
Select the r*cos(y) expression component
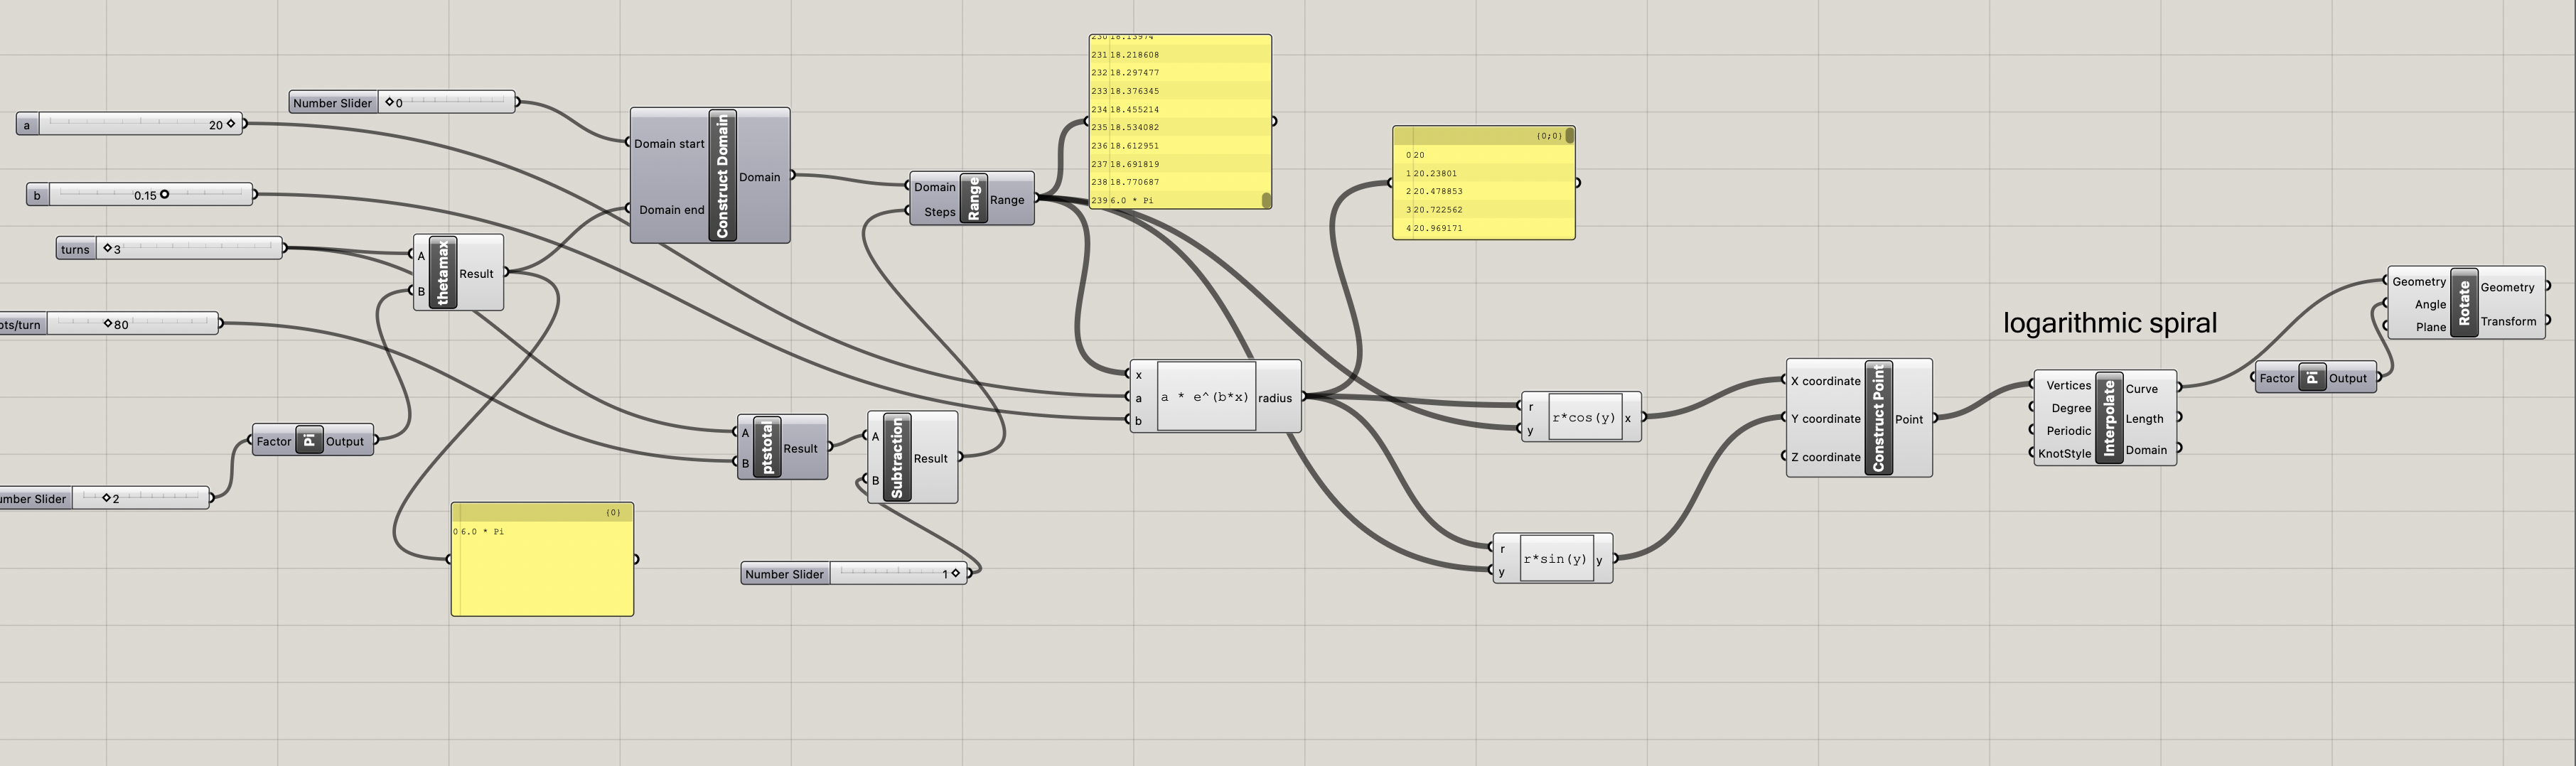[1583, 417]
